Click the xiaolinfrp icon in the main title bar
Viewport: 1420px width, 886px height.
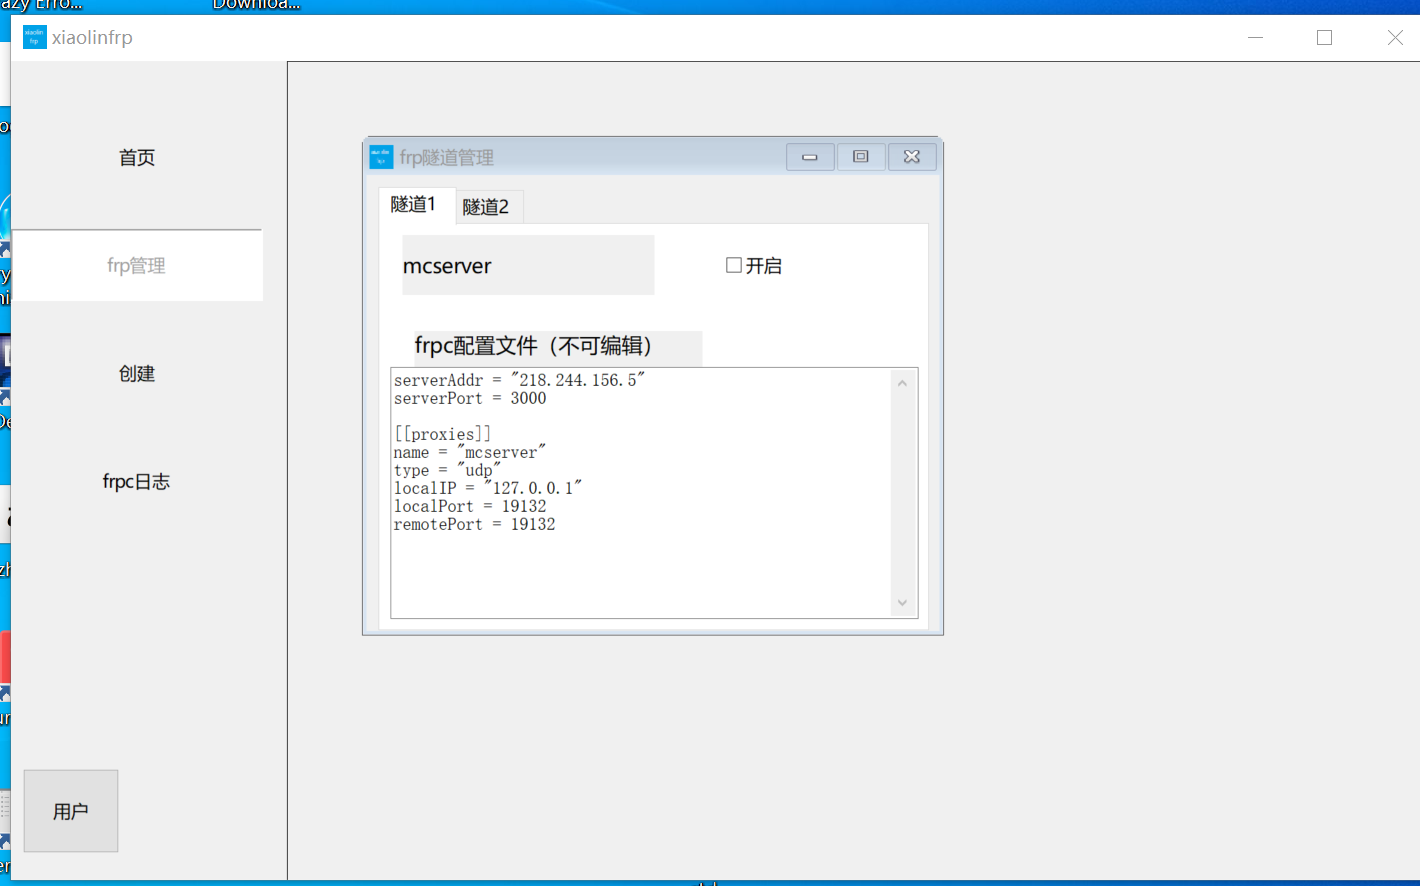pyautogui.click(x=33, y=37)
